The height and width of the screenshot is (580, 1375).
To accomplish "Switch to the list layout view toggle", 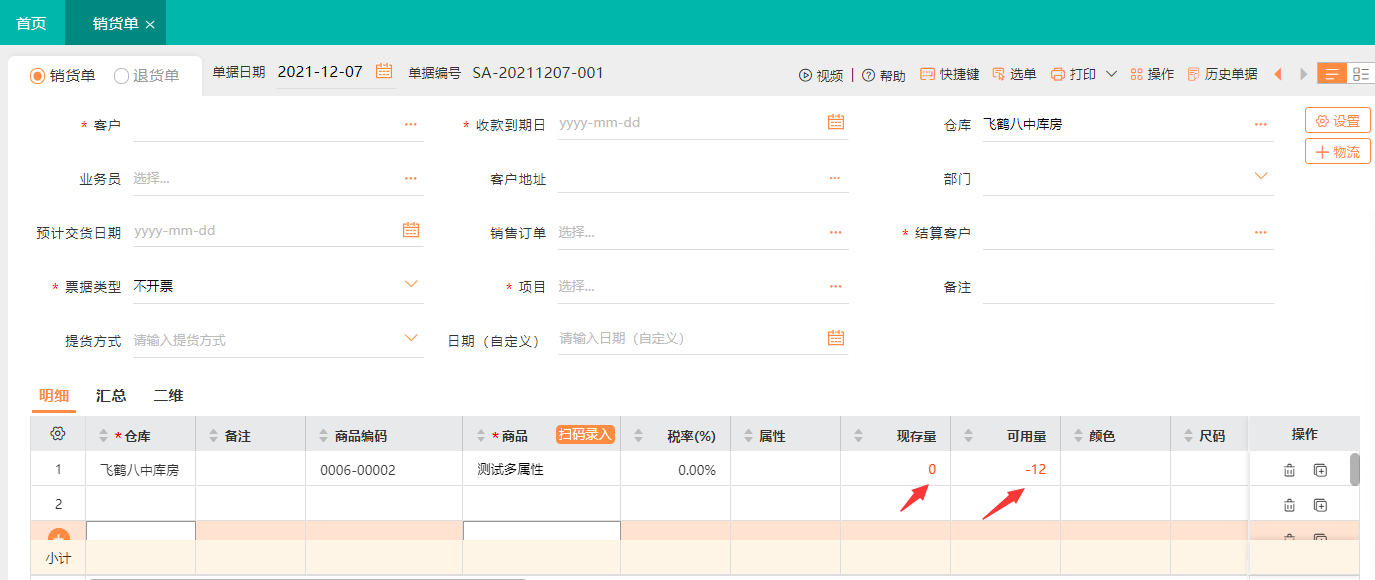I will (x=1360, y=74).
